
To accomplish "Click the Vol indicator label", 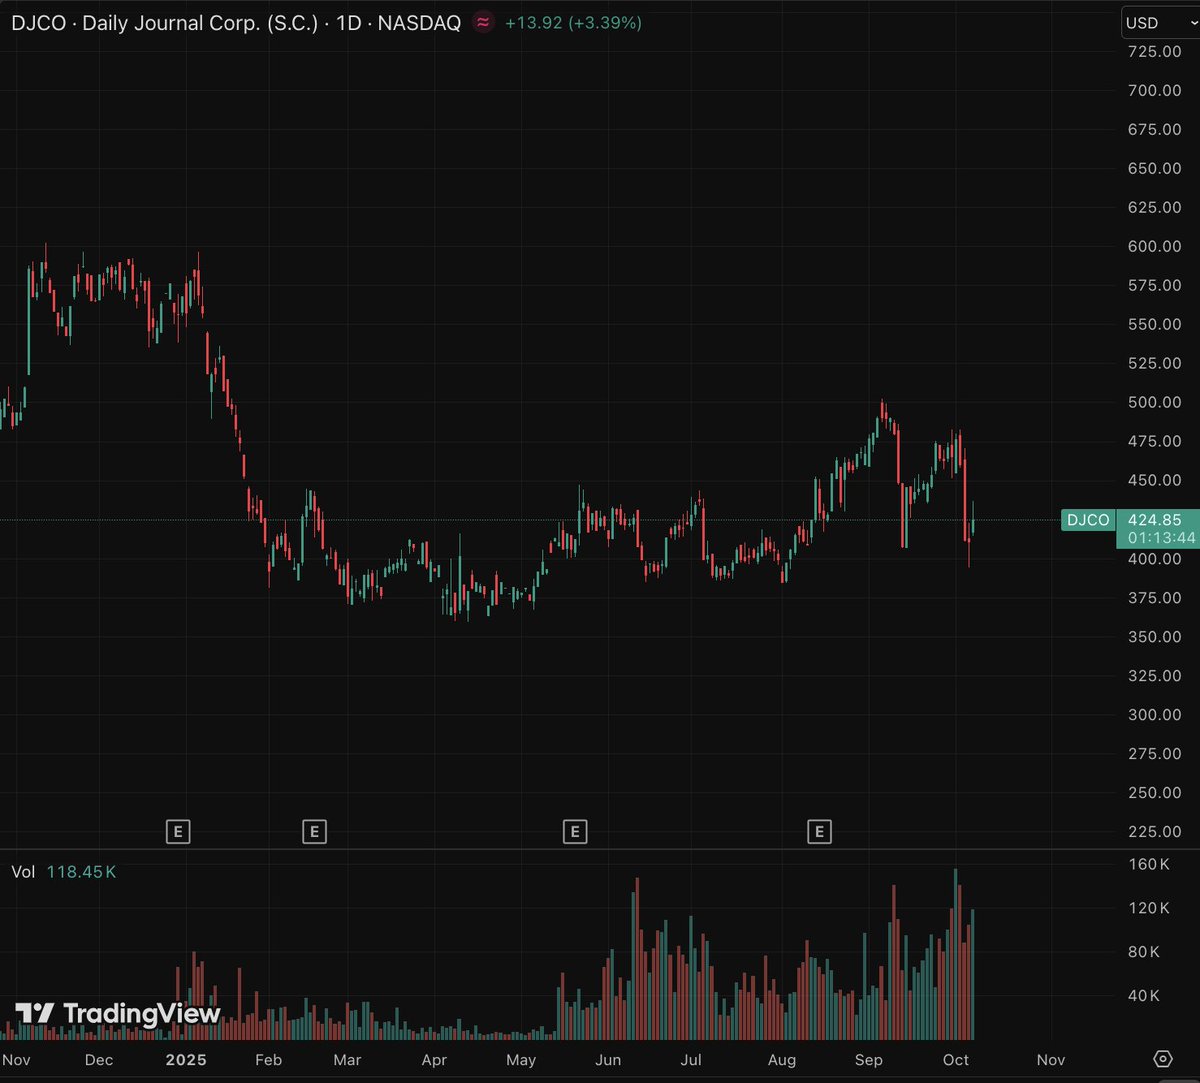I will click(x=23, y=872).
